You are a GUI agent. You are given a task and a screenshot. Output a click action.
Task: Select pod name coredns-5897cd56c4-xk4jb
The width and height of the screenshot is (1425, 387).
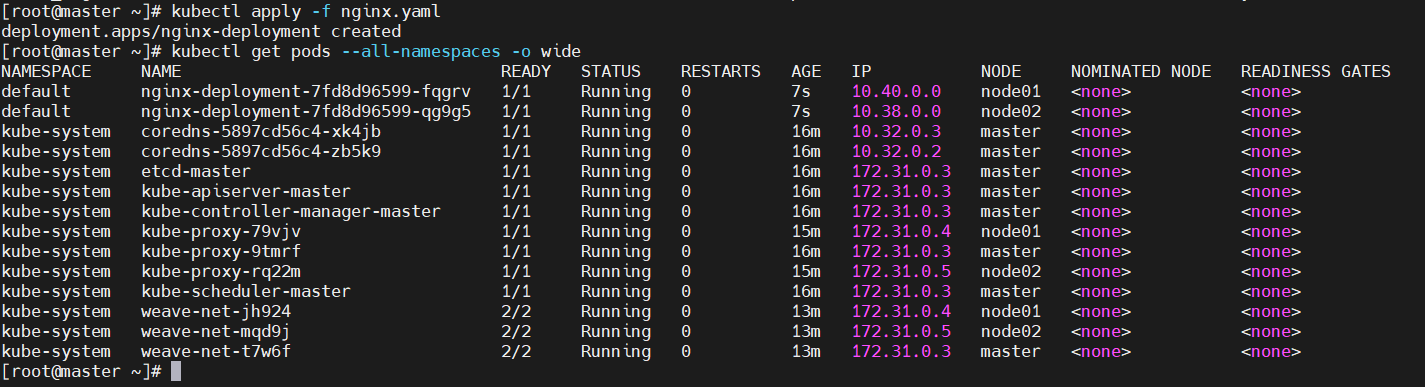[x=261, y=131]
